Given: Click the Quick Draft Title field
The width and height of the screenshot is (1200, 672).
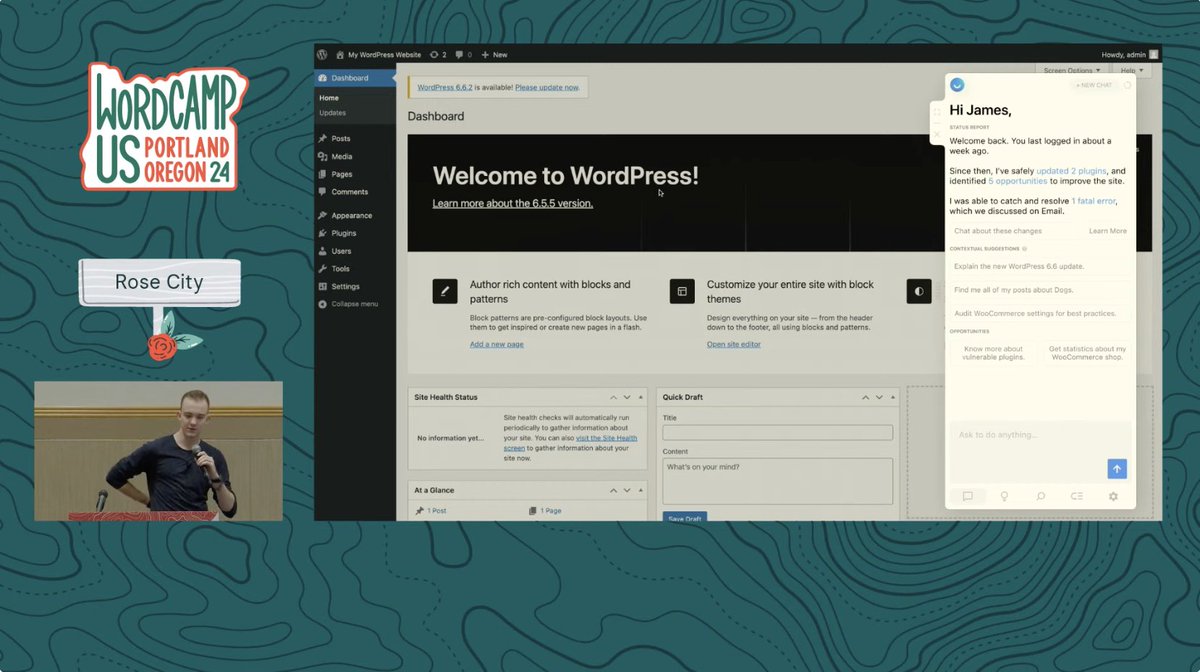Looking at the screenshot, I should point(777,433).
